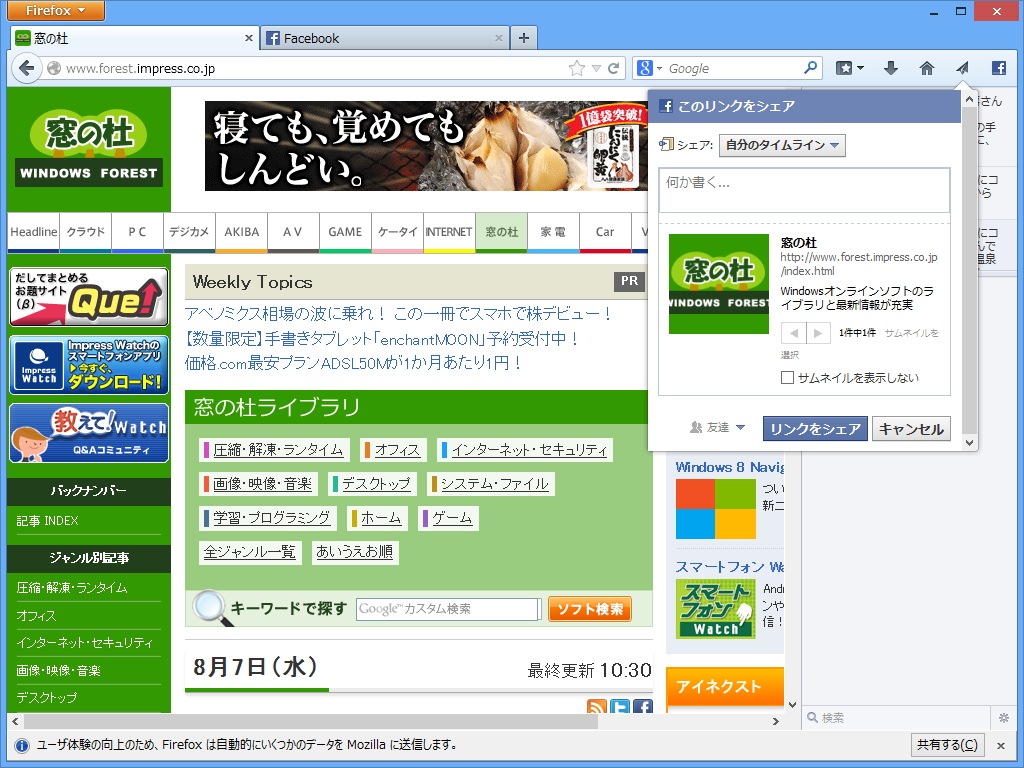Select the 窓の杜 tab
Viewport: 1024px width, 768px height.
coord(134,39)
